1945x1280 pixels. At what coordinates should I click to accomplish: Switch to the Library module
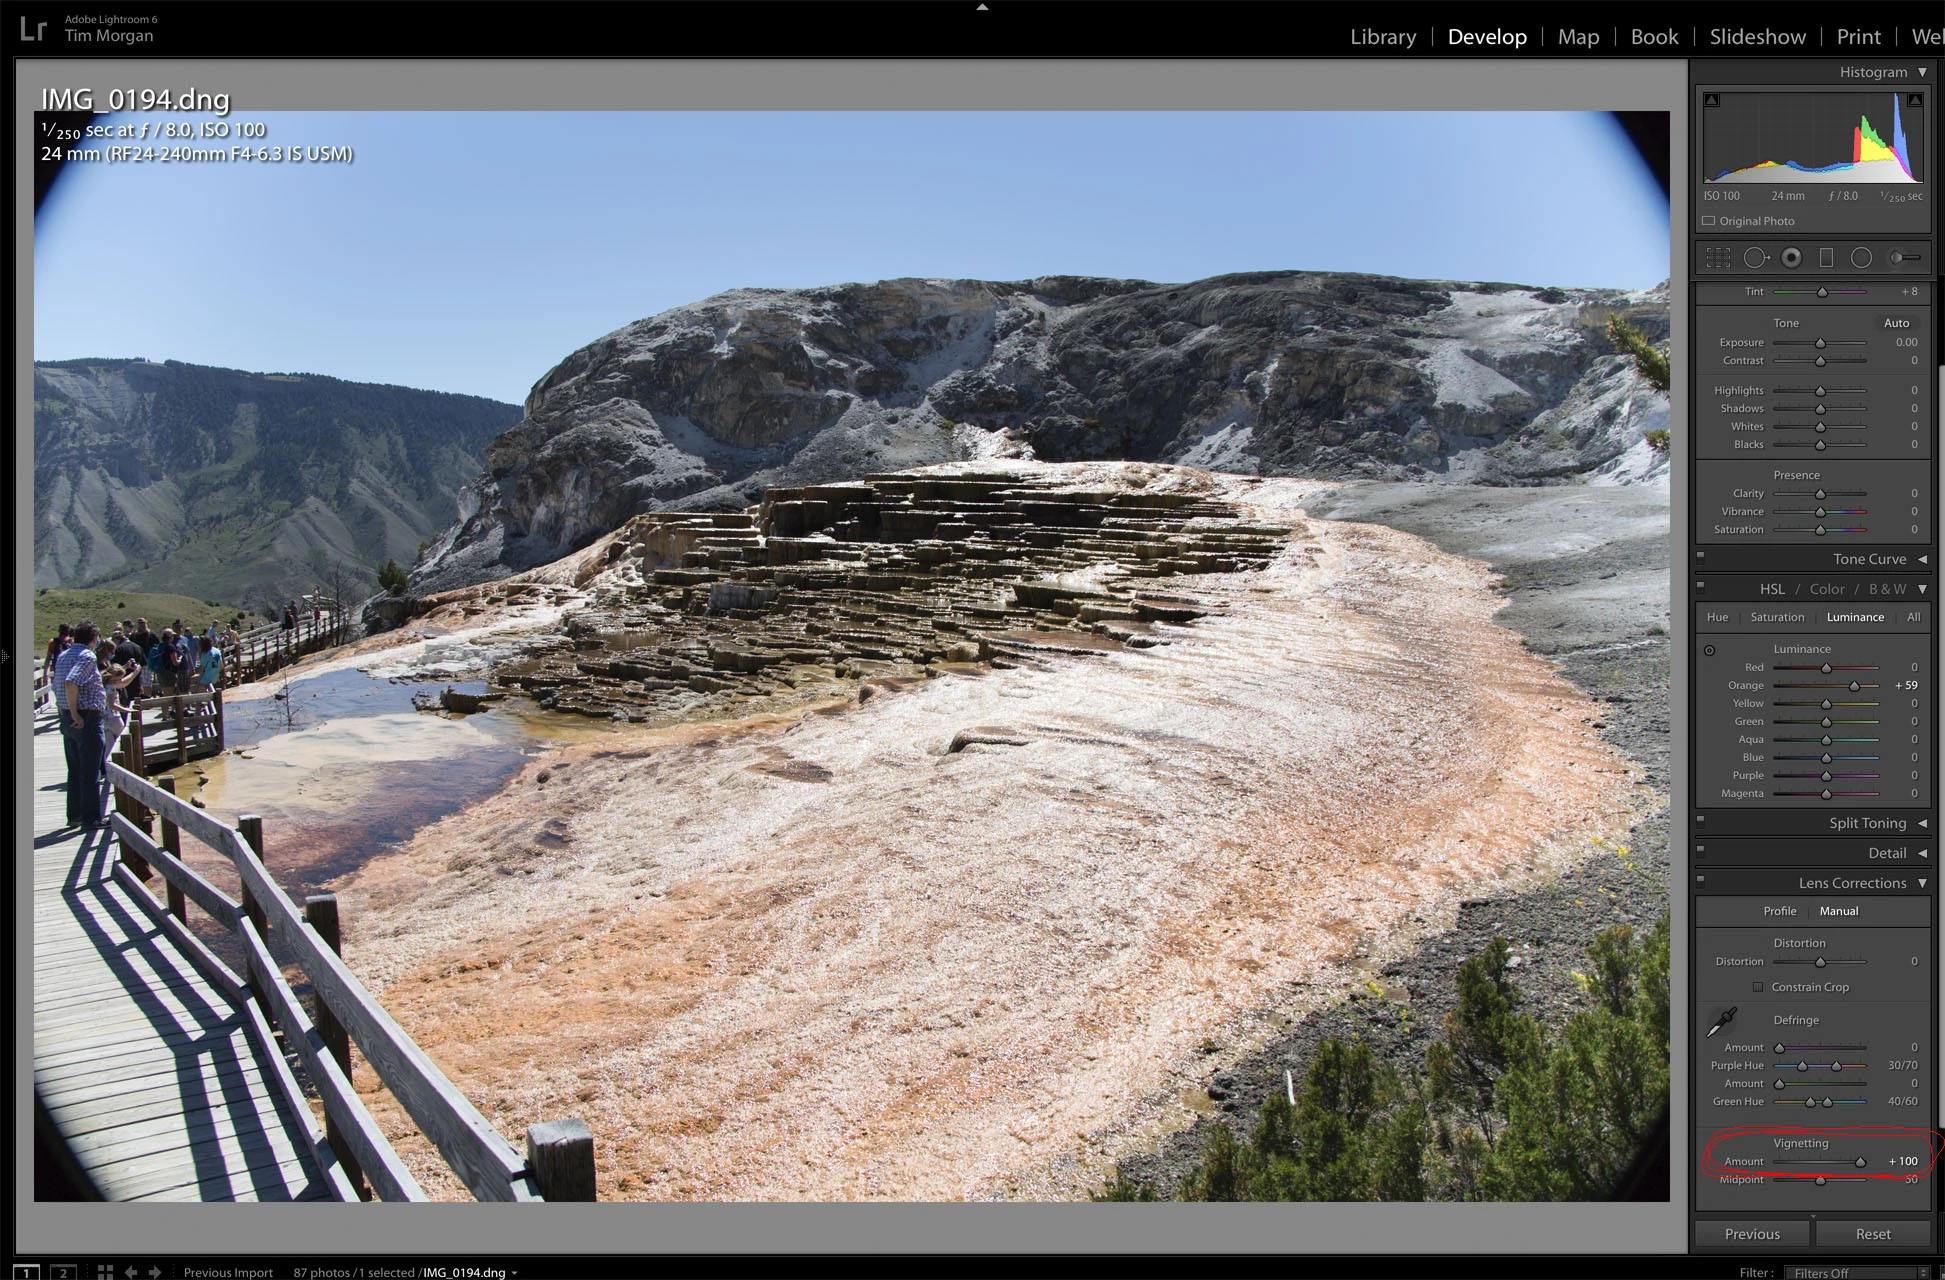(x=1382, y=37)
